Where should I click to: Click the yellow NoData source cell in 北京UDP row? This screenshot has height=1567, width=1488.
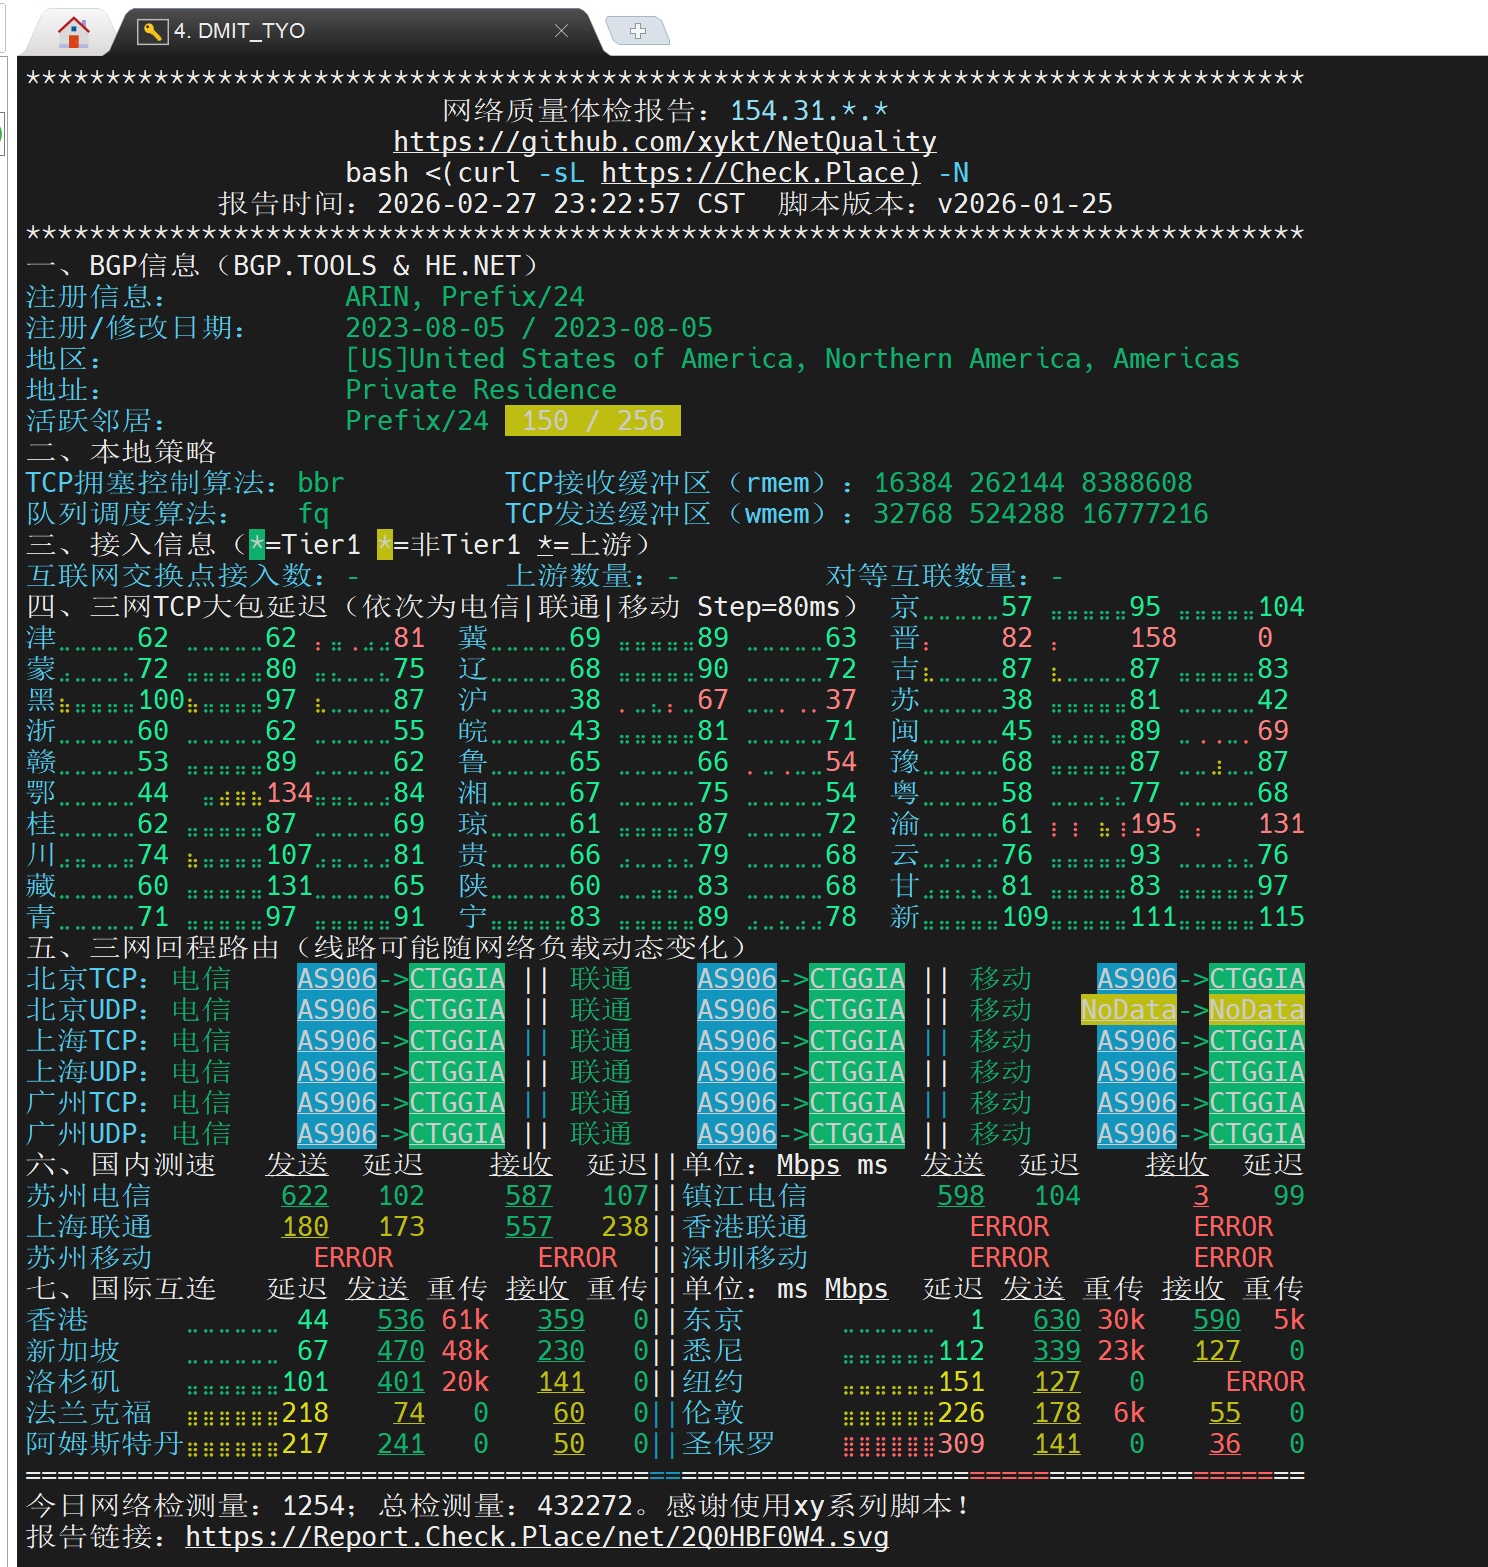pyautogui.click(x=1128, y=1010)
